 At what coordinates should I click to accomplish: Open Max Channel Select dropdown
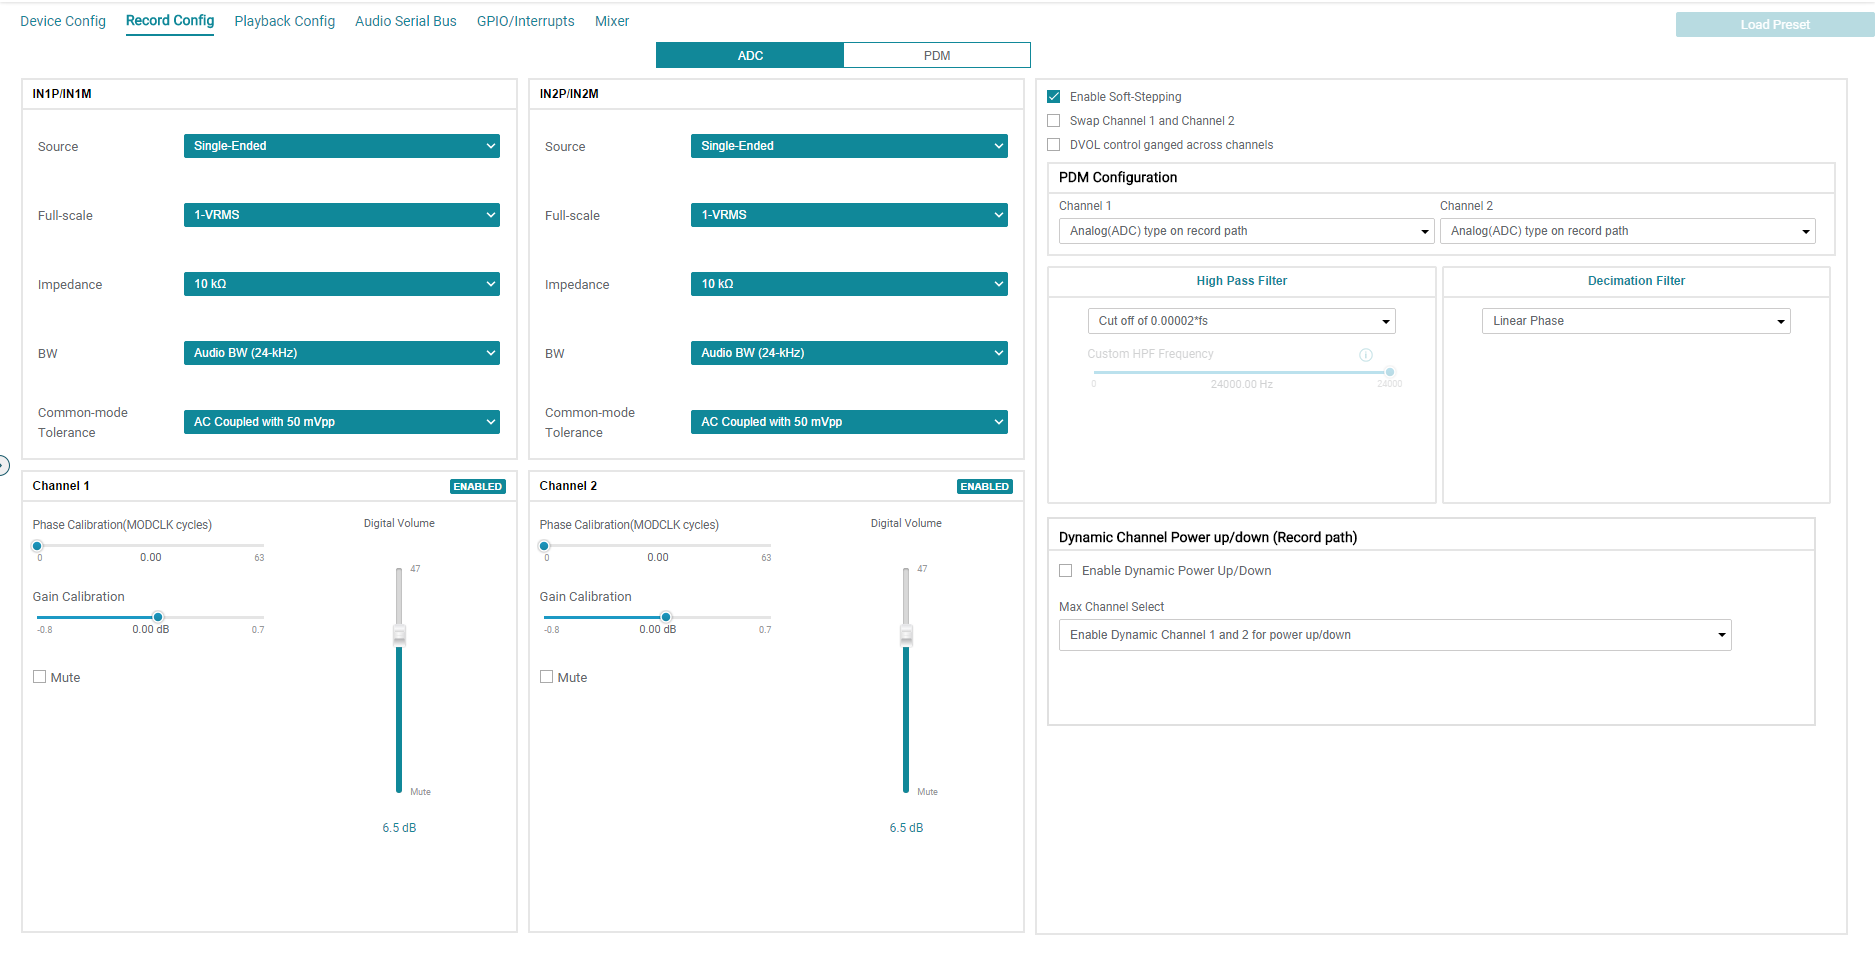pyautogui.click(x=1395, y=635)
